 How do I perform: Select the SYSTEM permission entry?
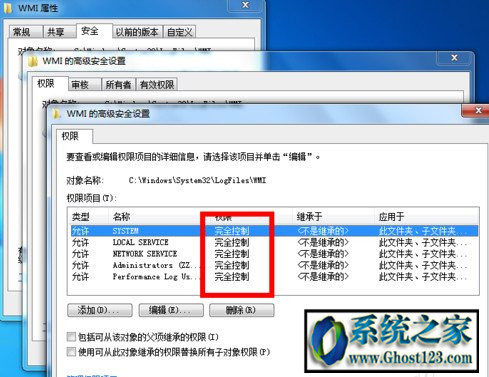click(x=274, y=231)
